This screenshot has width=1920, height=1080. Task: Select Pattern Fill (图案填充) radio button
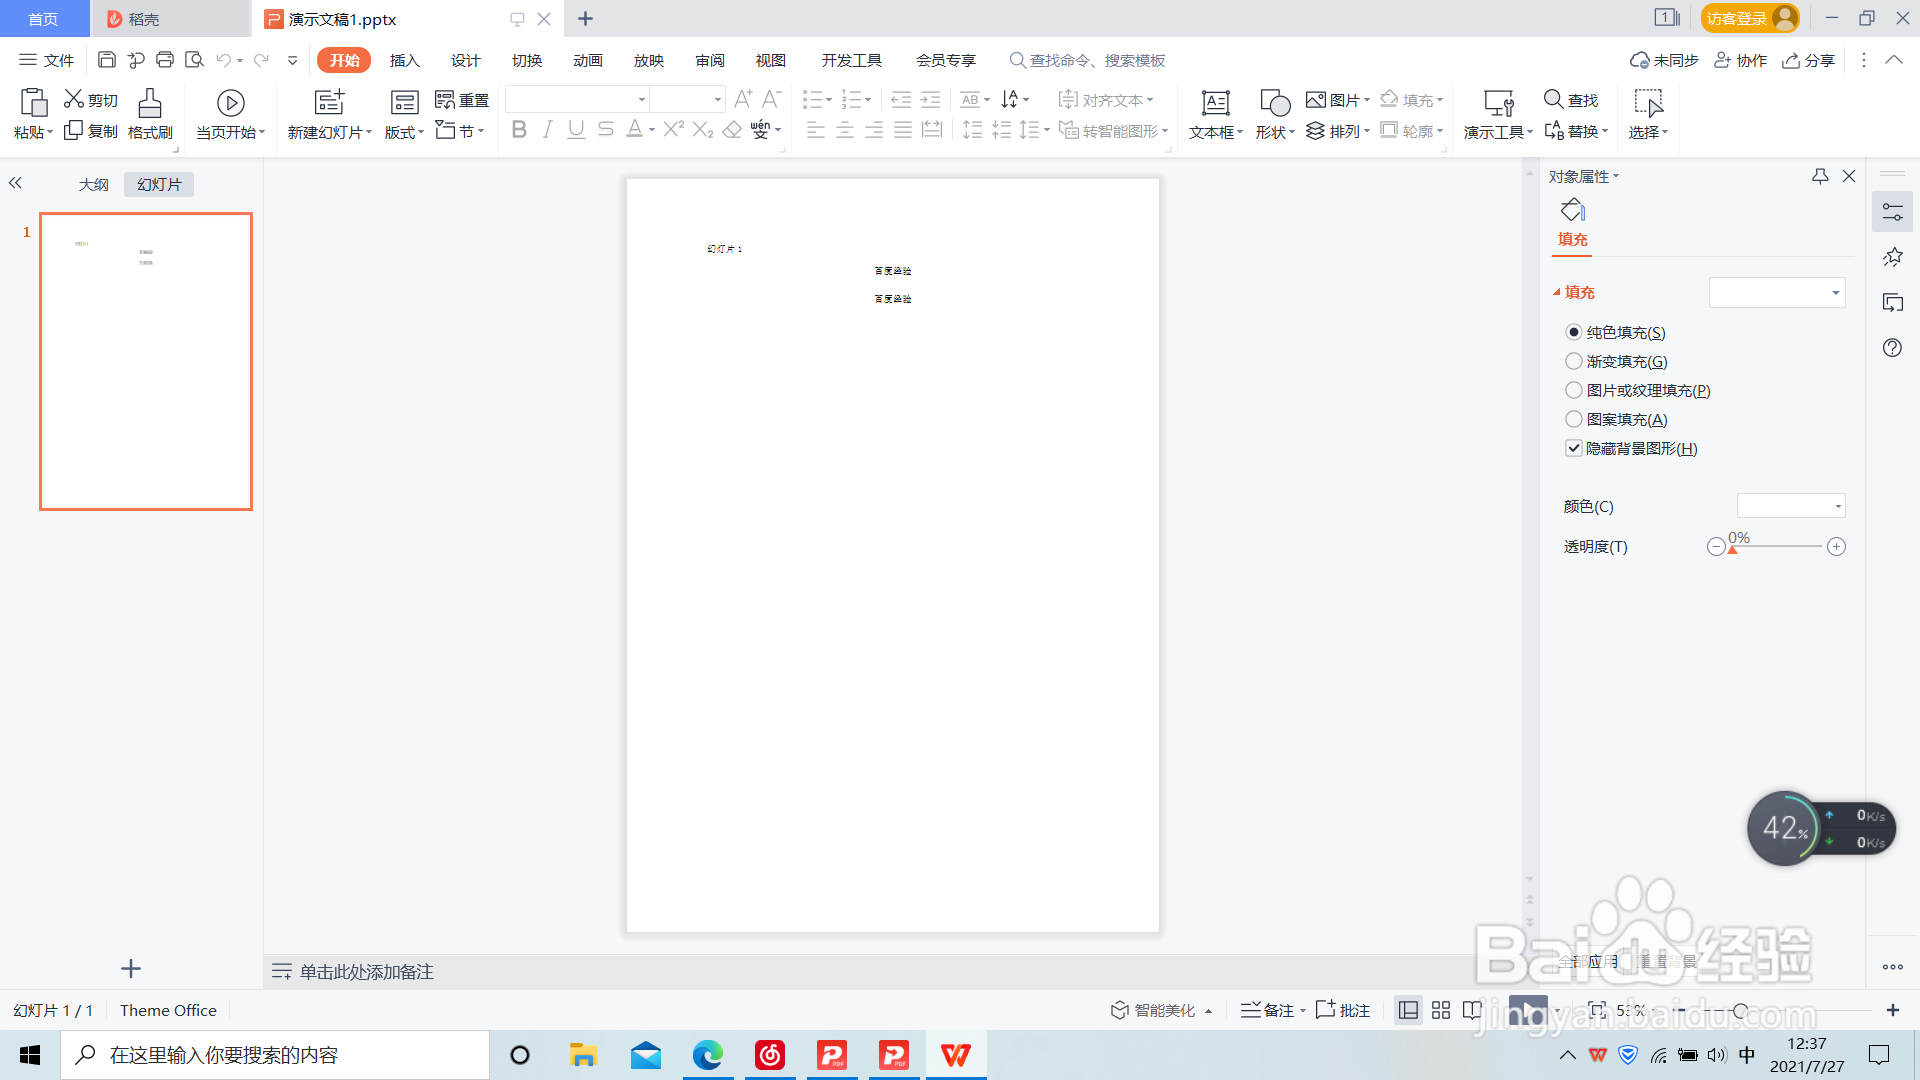[1574, 419]
